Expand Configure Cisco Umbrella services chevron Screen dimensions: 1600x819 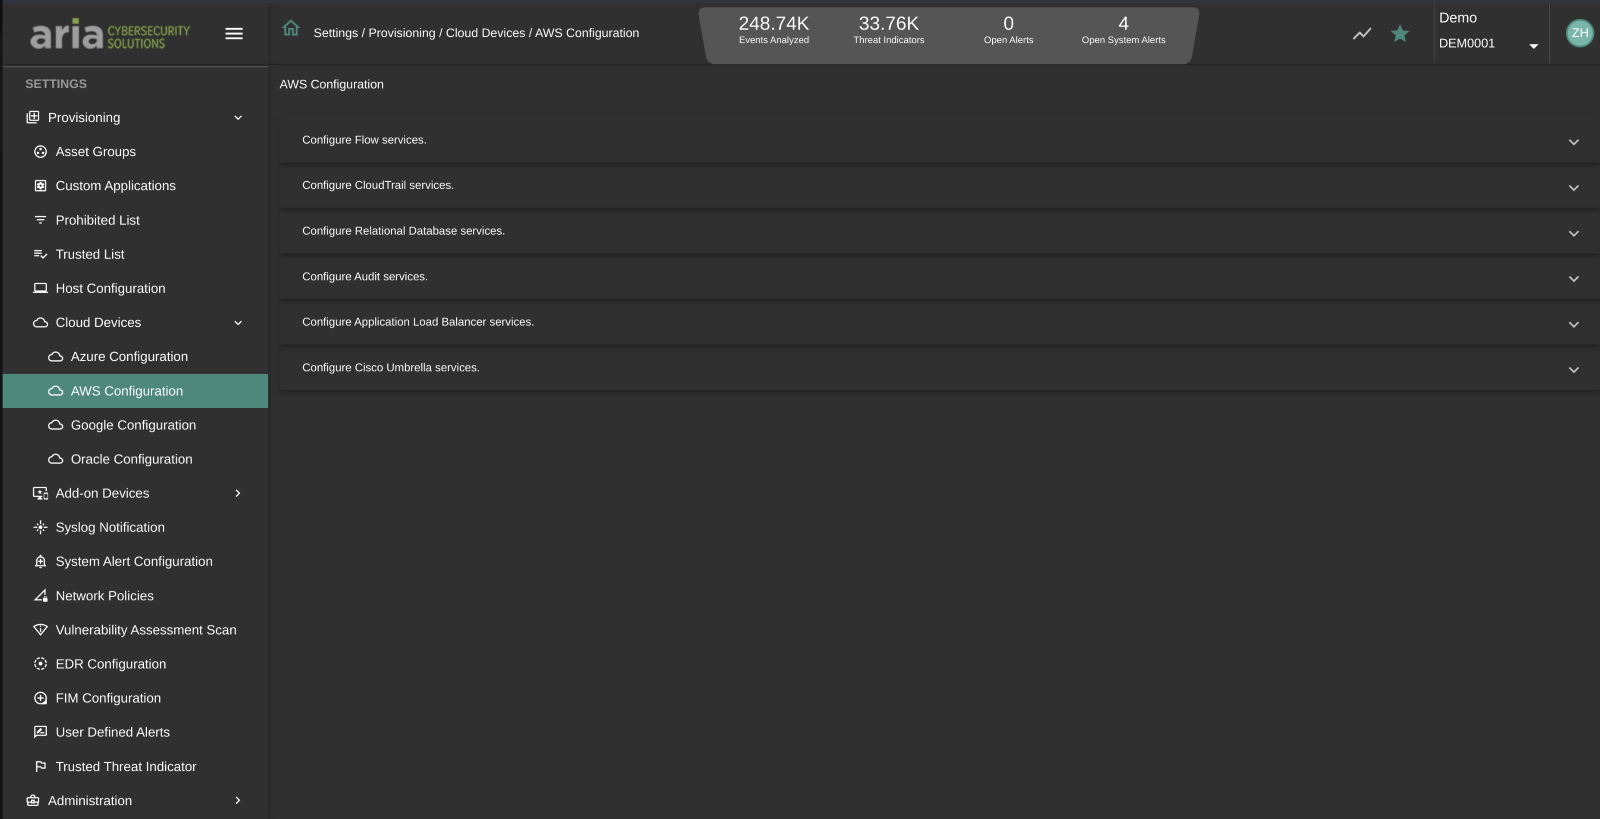[x=1574, y=370]
